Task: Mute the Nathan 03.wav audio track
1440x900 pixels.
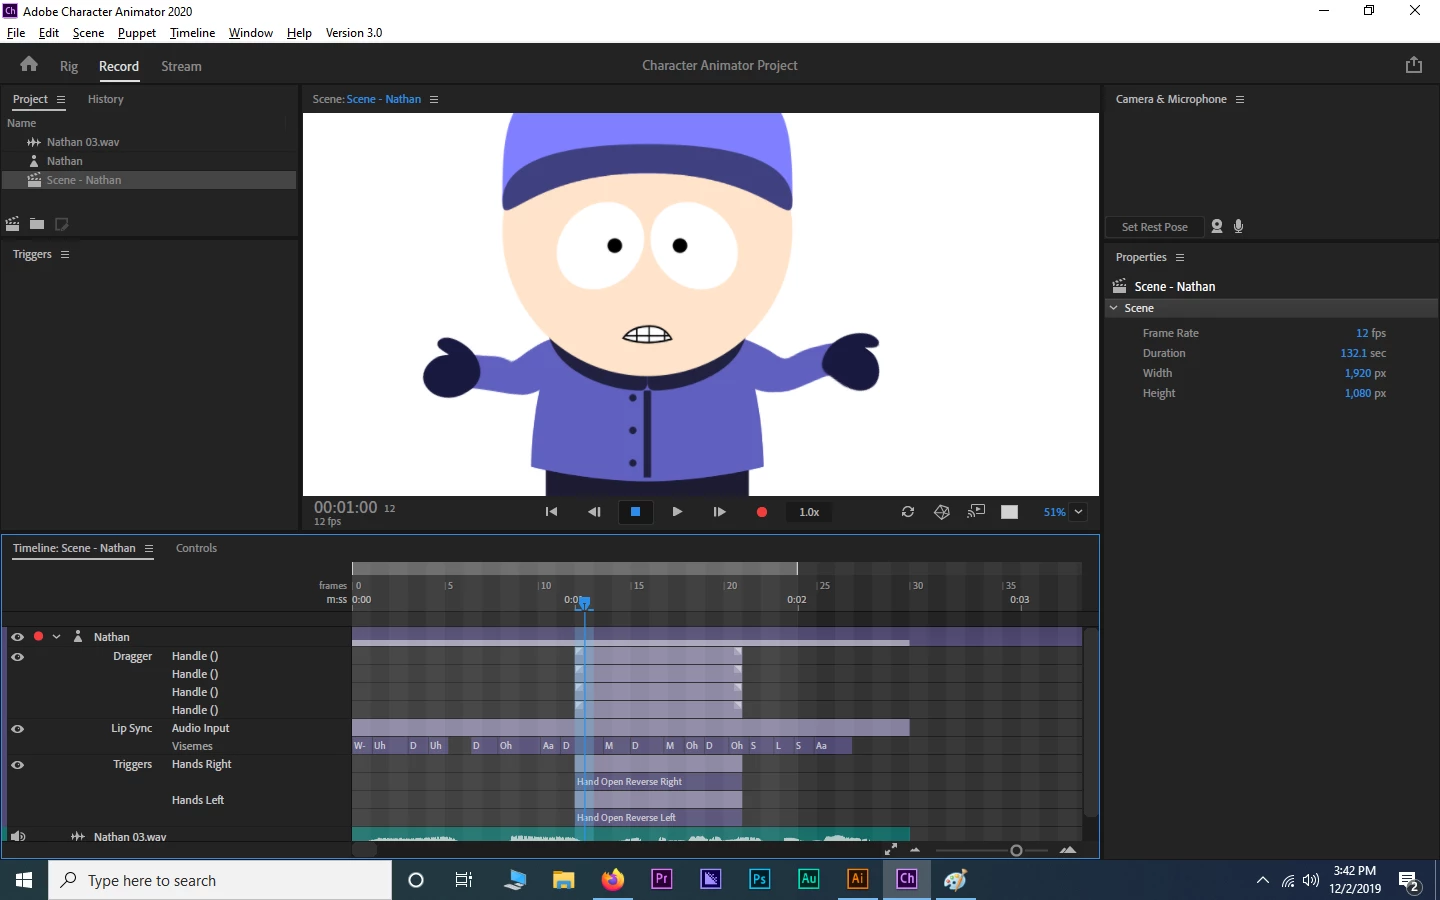Action: point(17,837)
